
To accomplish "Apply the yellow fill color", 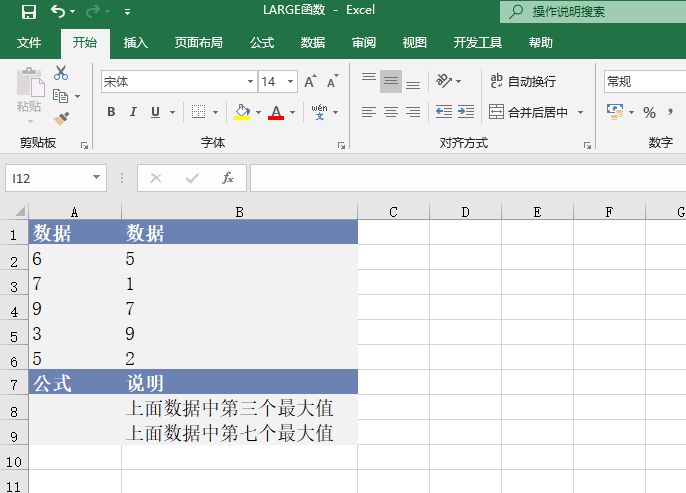I will click(241, 112).
